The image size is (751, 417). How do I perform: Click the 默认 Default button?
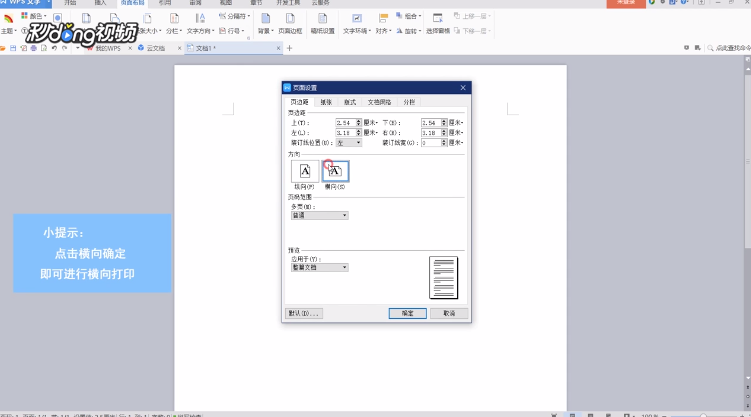coord(304,313)
